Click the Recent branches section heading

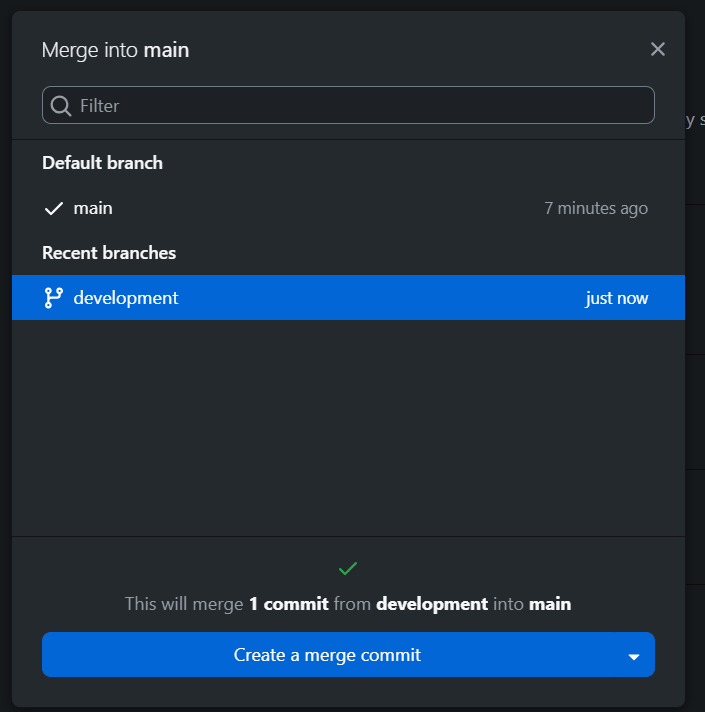tap(109, 253)
